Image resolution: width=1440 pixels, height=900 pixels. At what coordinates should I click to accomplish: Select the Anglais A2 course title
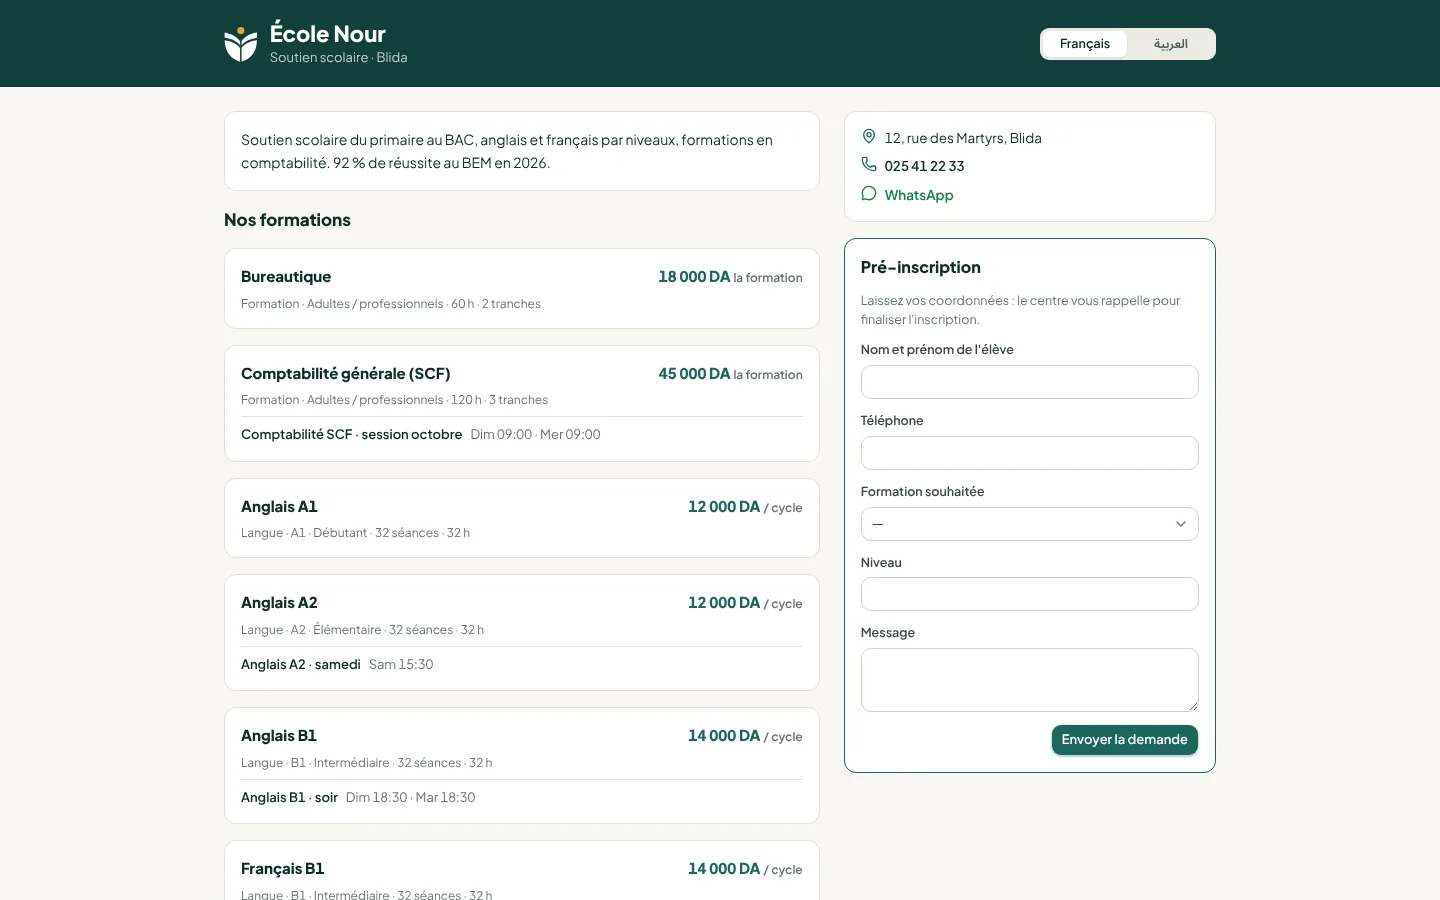coord(279,603)
